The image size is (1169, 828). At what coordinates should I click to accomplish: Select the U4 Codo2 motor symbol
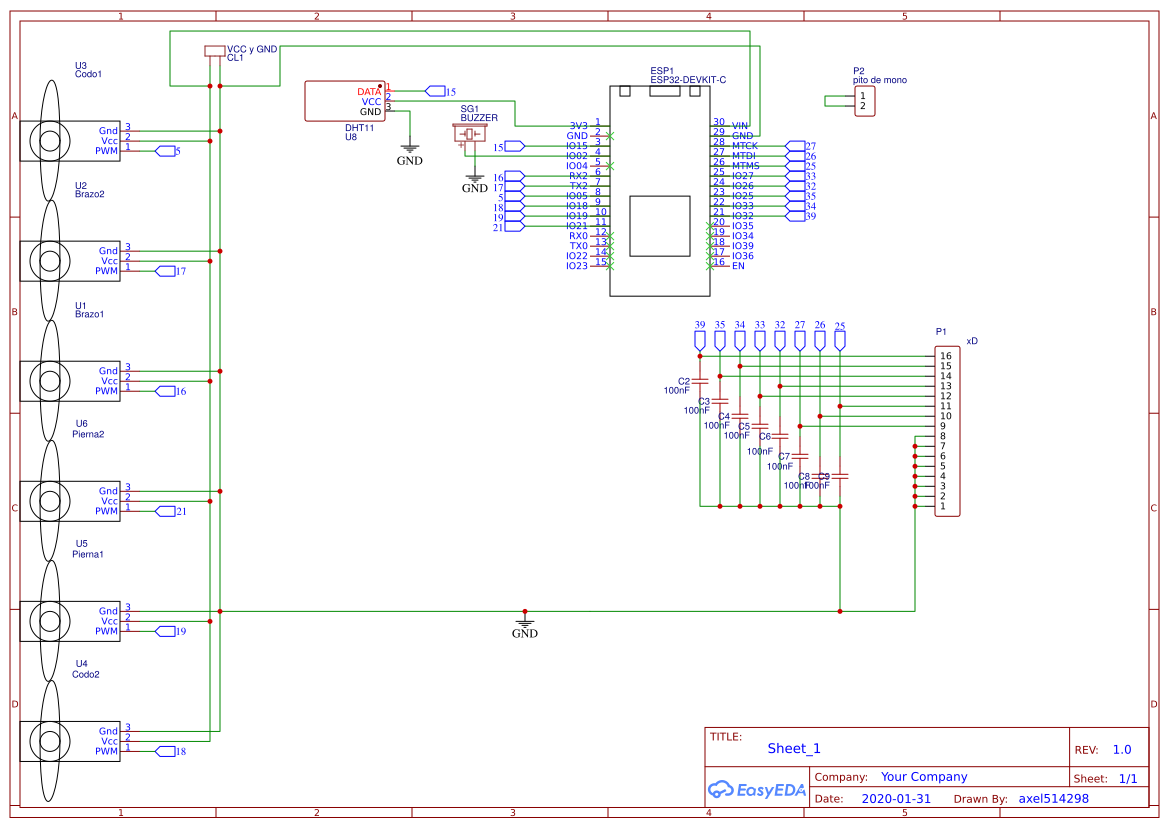pyautogui.click(x=70, y=740)
